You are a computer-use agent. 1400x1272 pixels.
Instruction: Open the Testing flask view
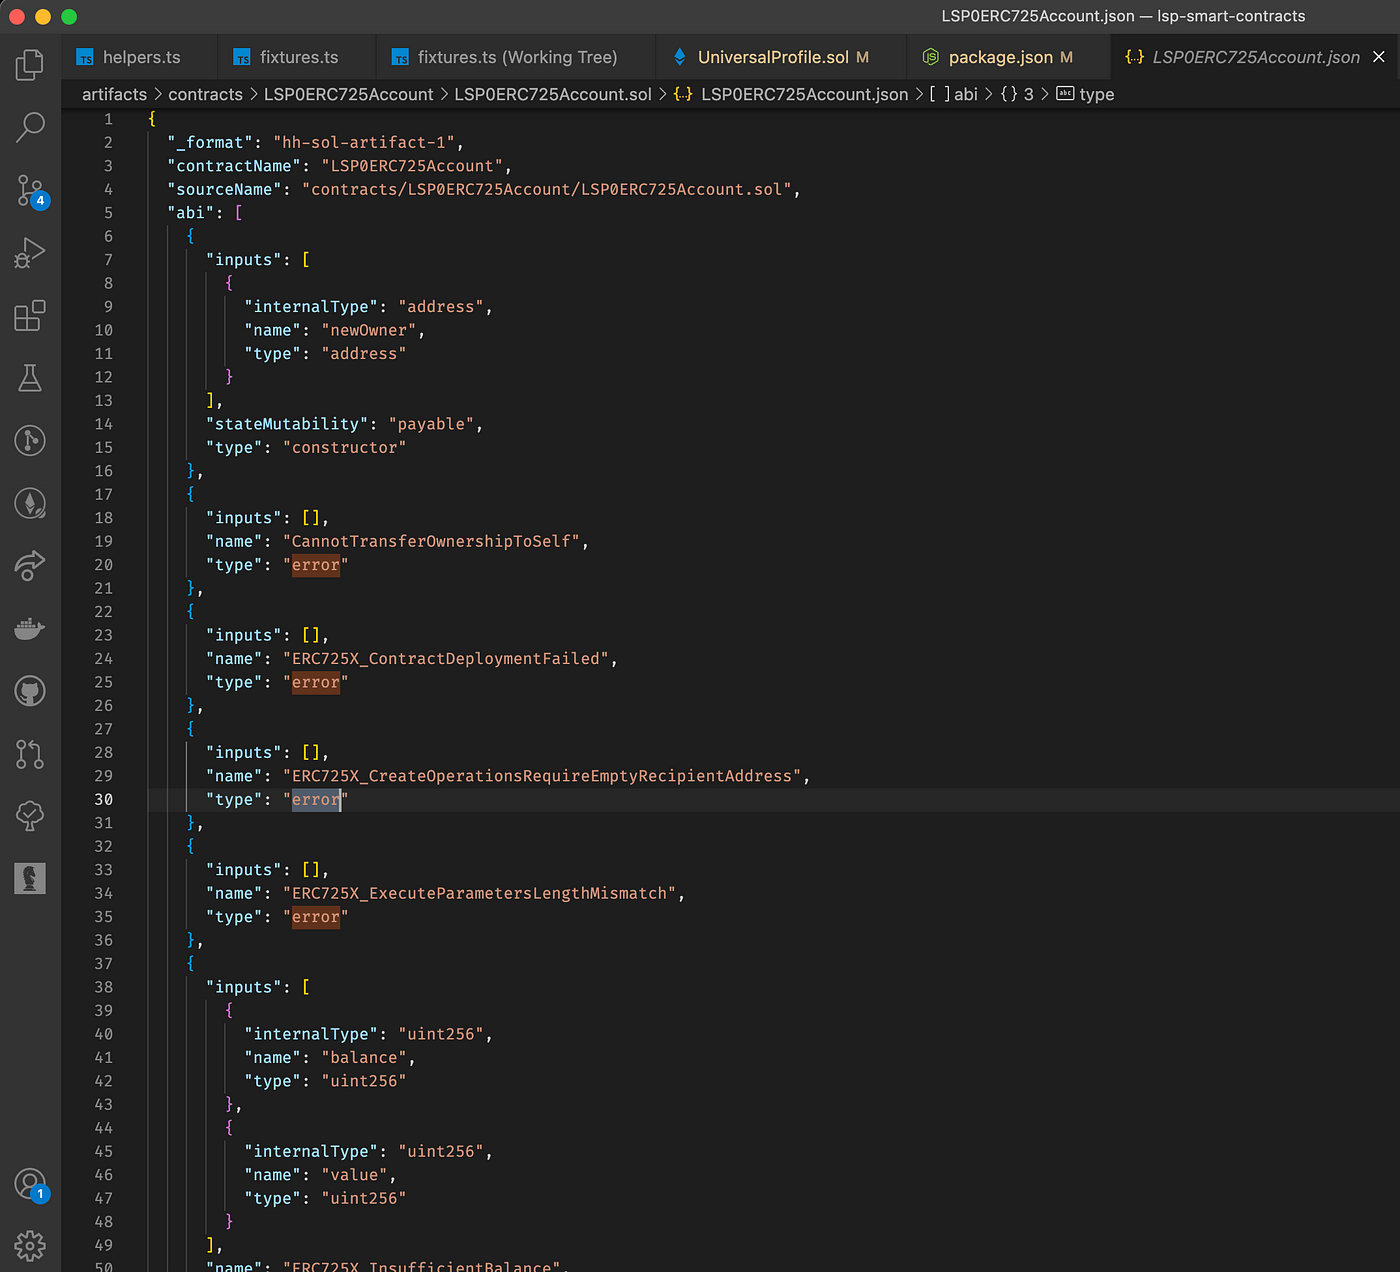(x=30, y=378)
